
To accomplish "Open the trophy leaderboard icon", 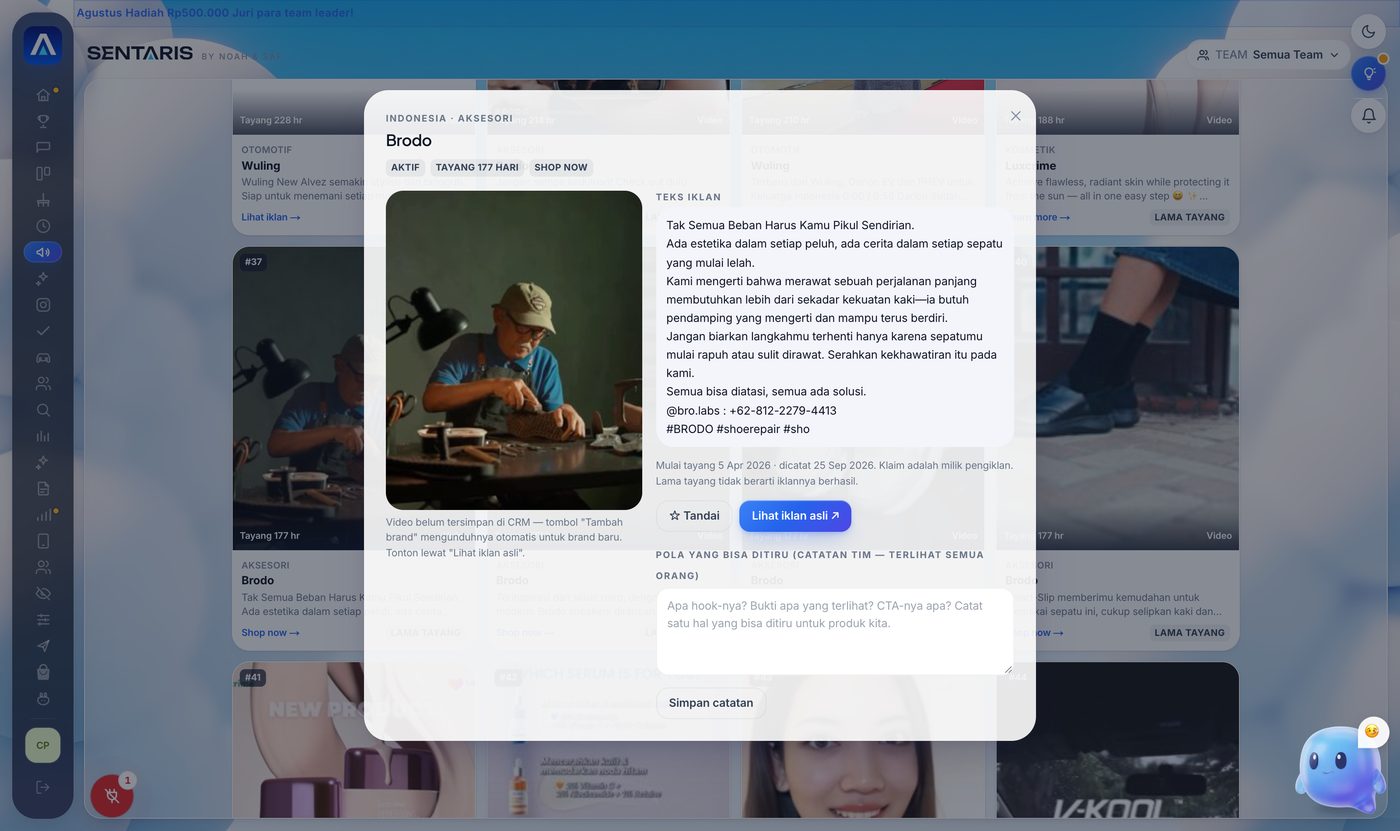I will [x=43, y=121].
